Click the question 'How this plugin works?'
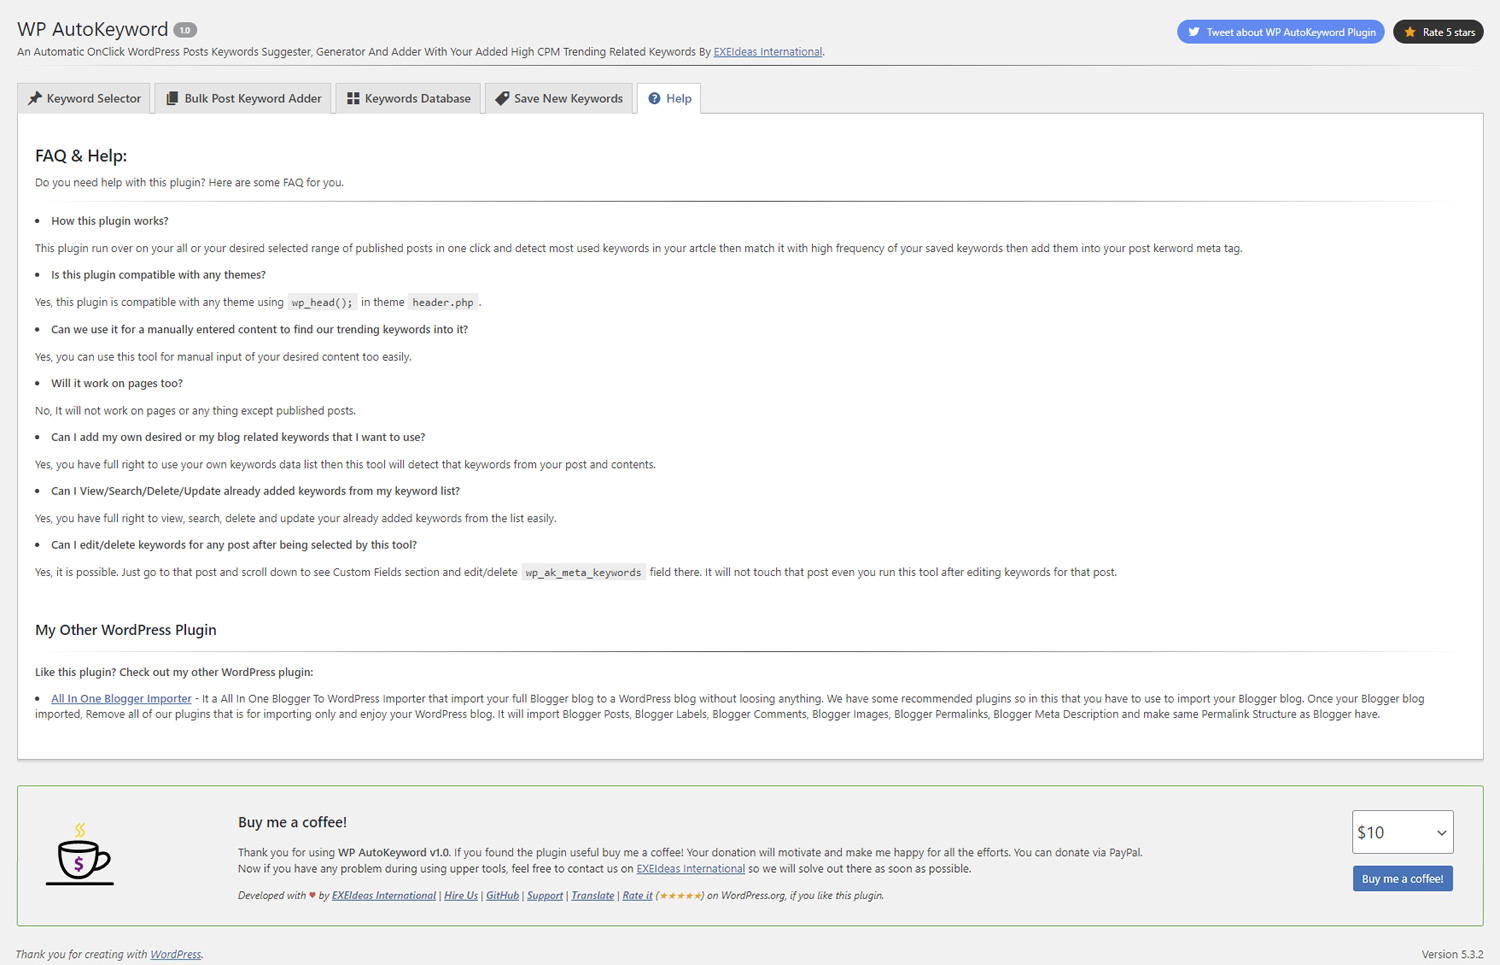 click(x=110, y=221)
